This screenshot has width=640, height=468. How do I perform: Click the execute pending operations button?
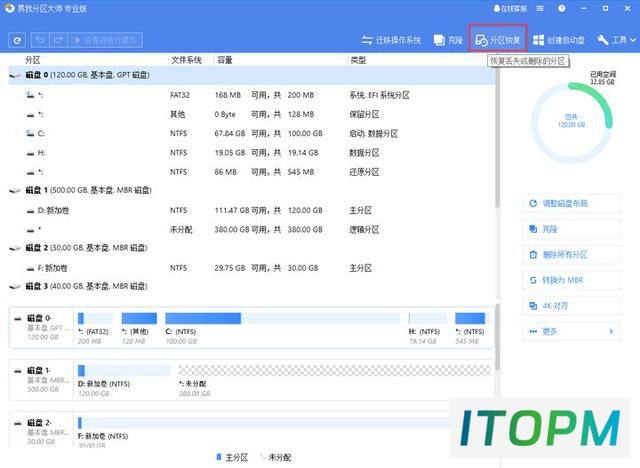[x=105, y=40]
